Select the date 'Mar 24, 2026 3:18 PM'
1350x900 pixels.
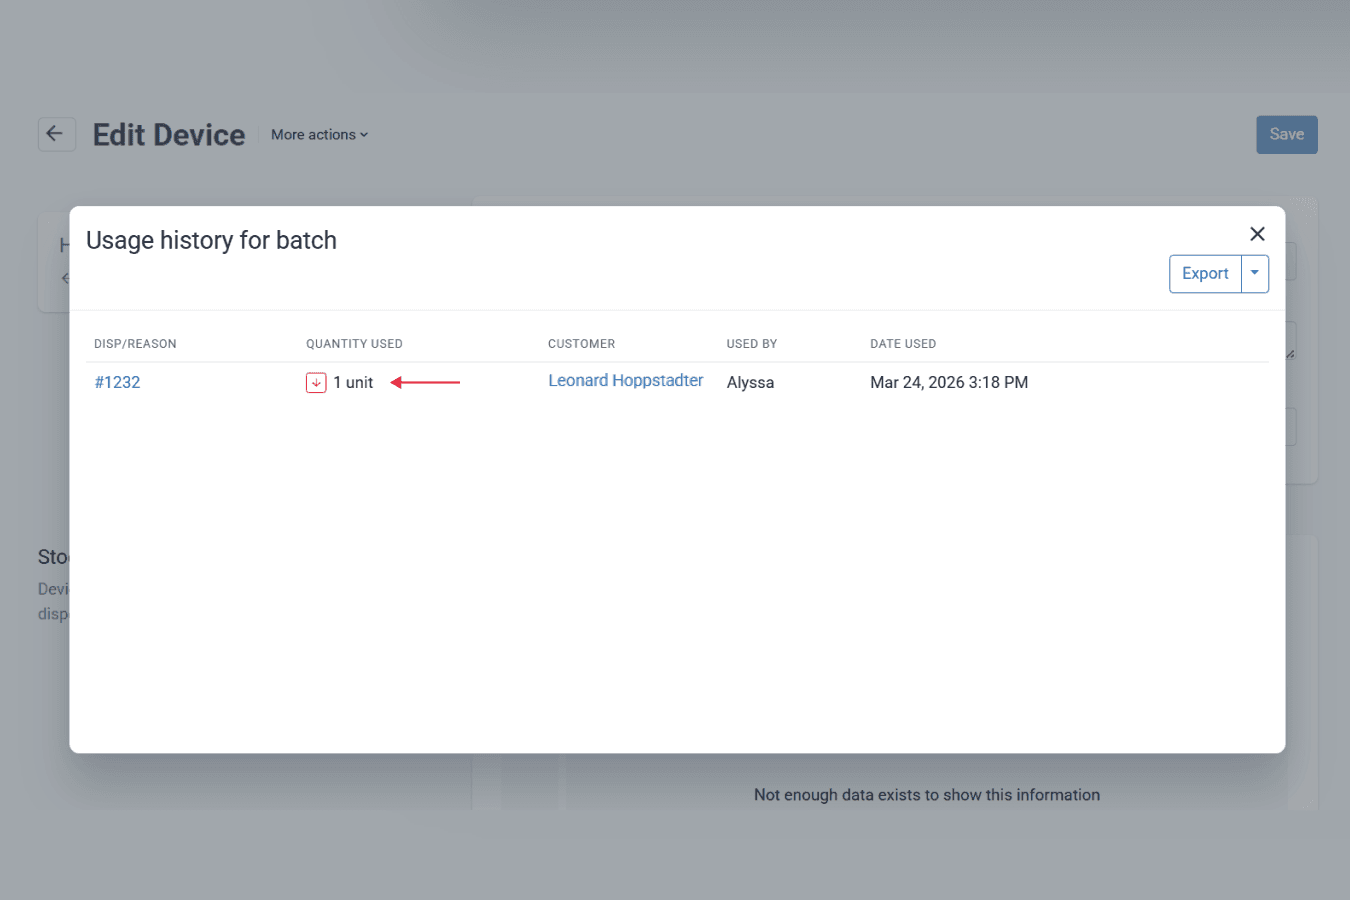pyautogui.click(x=949, y=382)
